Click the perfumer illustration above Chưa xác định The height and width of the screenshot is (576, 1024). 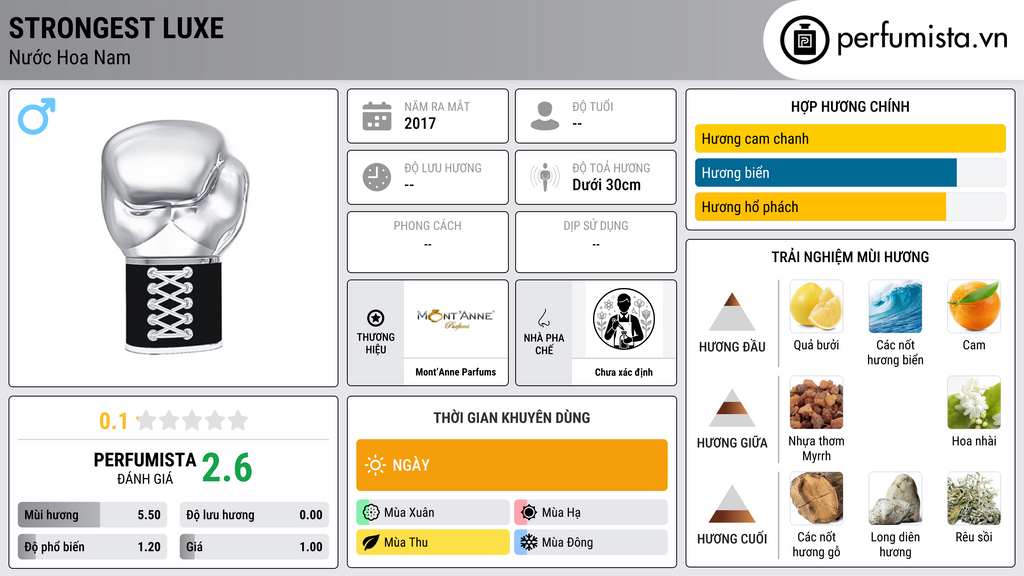pyautogui.click(x=624, y=319)
